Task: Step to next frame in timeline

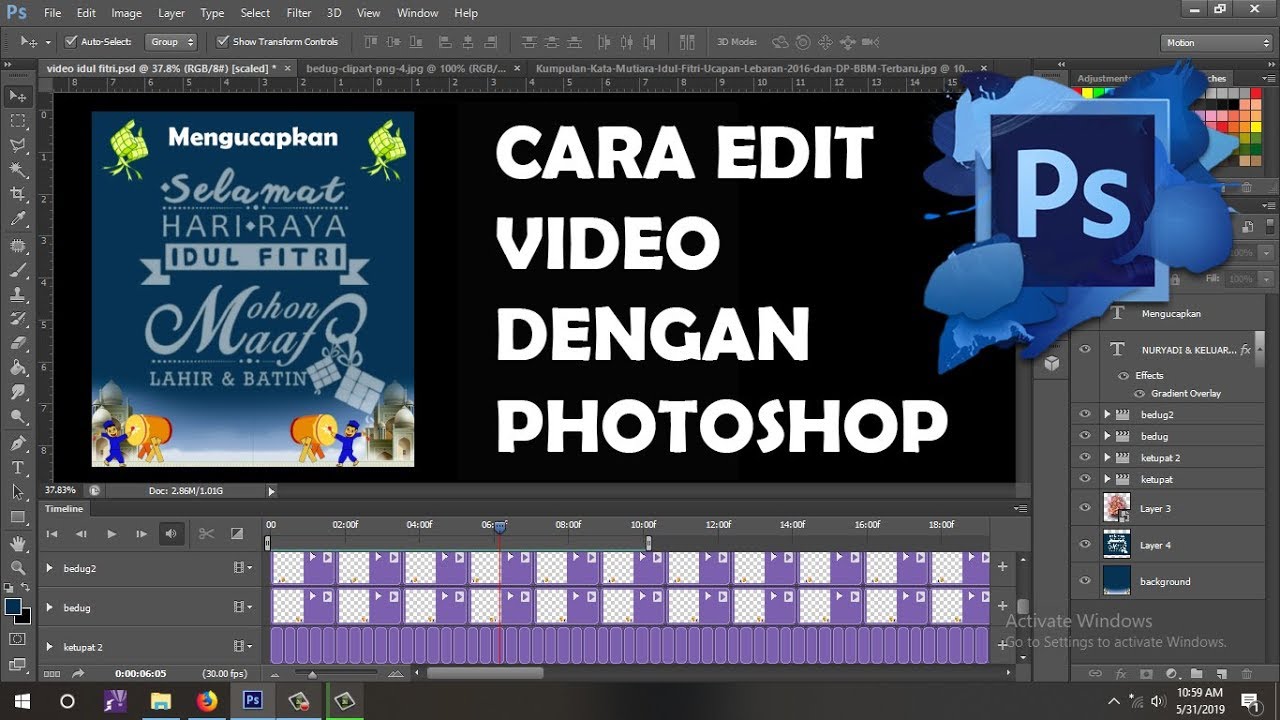Action: point(141,534)
